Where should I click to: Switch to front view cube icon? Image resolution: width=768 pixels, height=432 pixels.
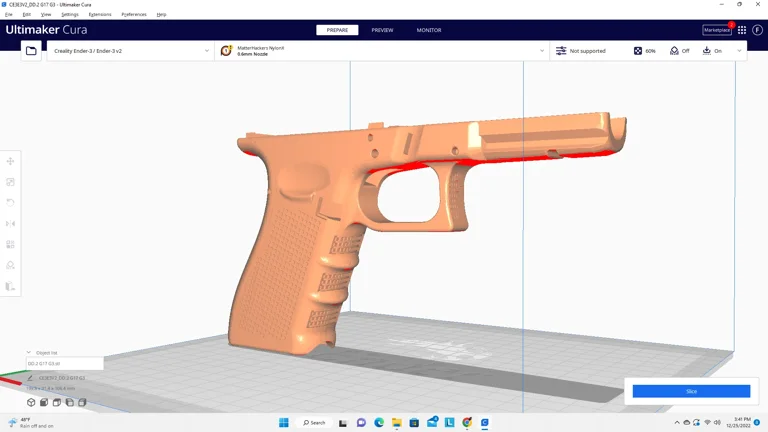pos(44,402)
